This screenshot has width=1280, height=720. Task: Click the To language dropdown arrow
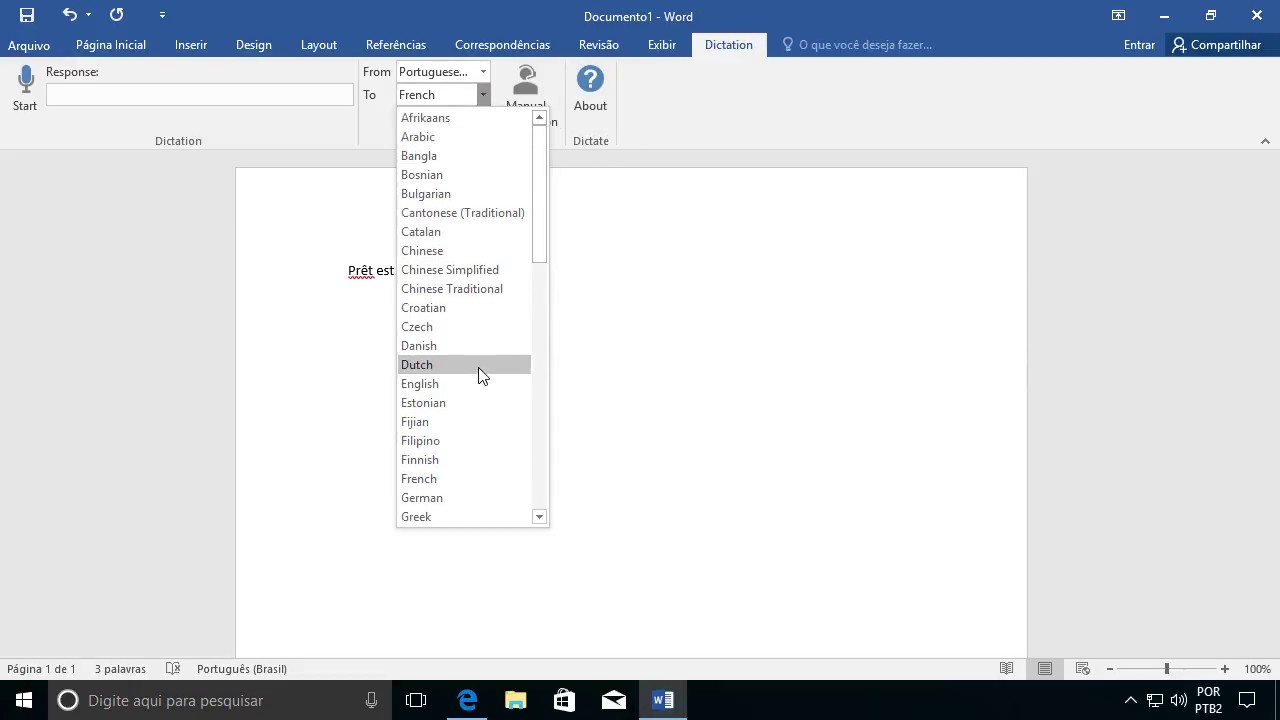(483, 95)
